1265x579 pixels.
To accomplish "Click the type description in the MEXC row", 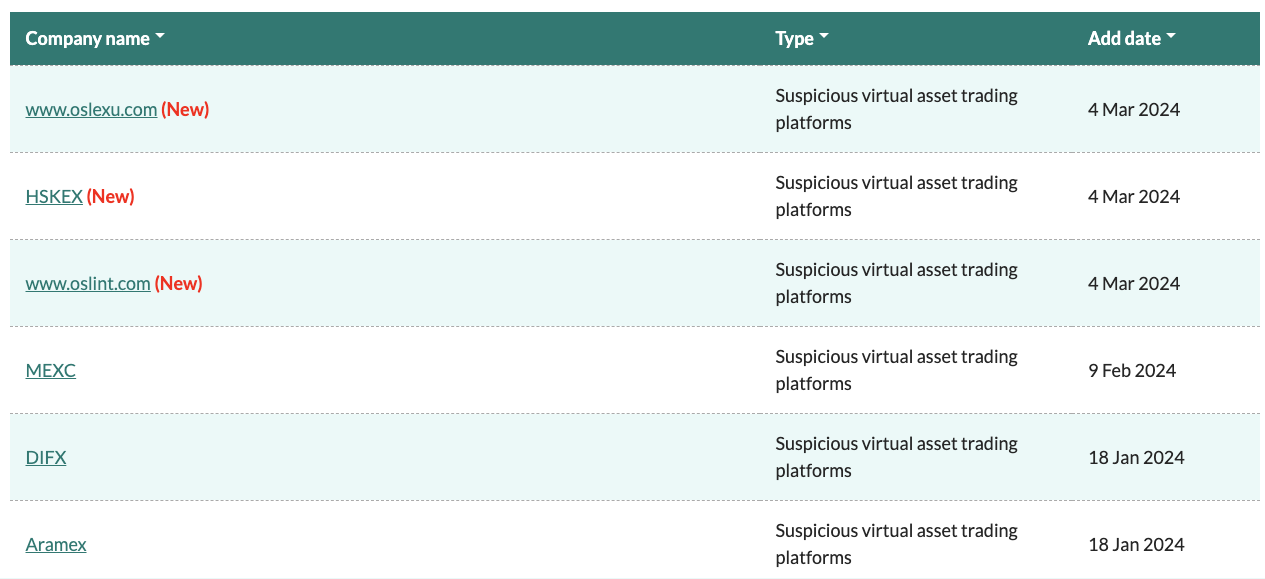I will point(896,370).
